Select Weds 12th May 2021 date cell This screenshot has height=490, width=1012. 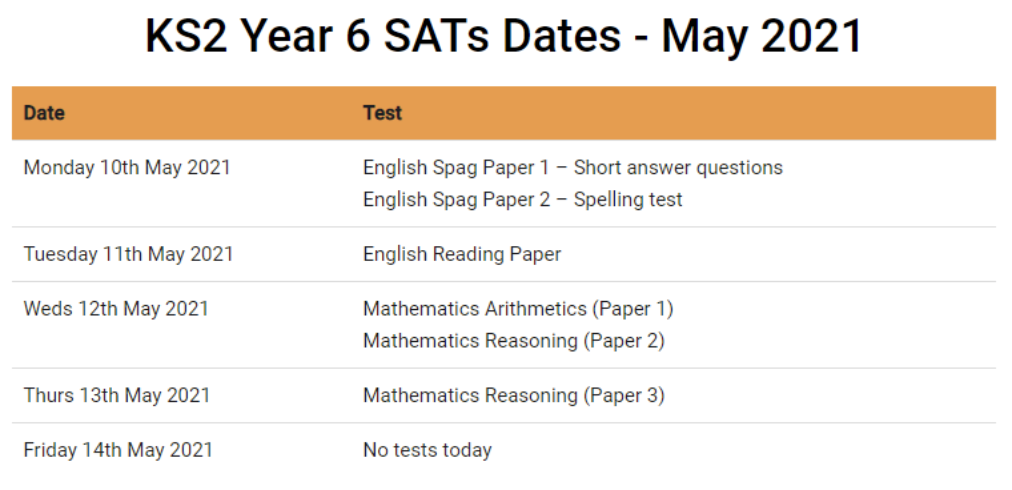tap(116, 309)
